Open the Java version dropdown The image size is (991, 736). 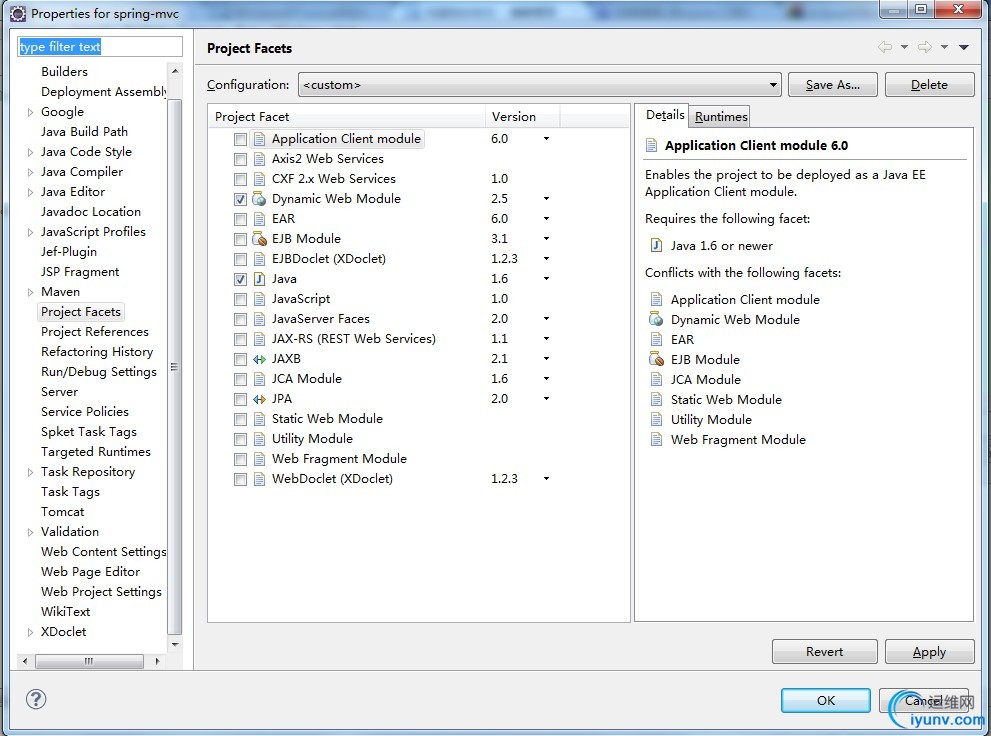pos(546,279)
